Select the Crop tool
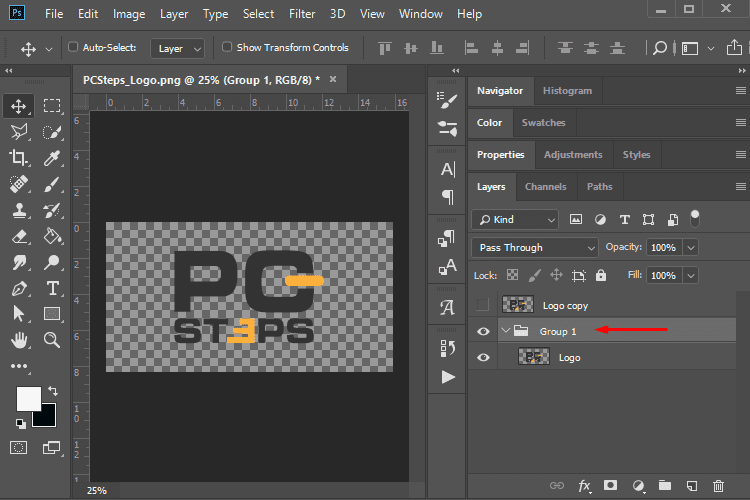The height and width of the screenshot is (500, 750). 19,157
